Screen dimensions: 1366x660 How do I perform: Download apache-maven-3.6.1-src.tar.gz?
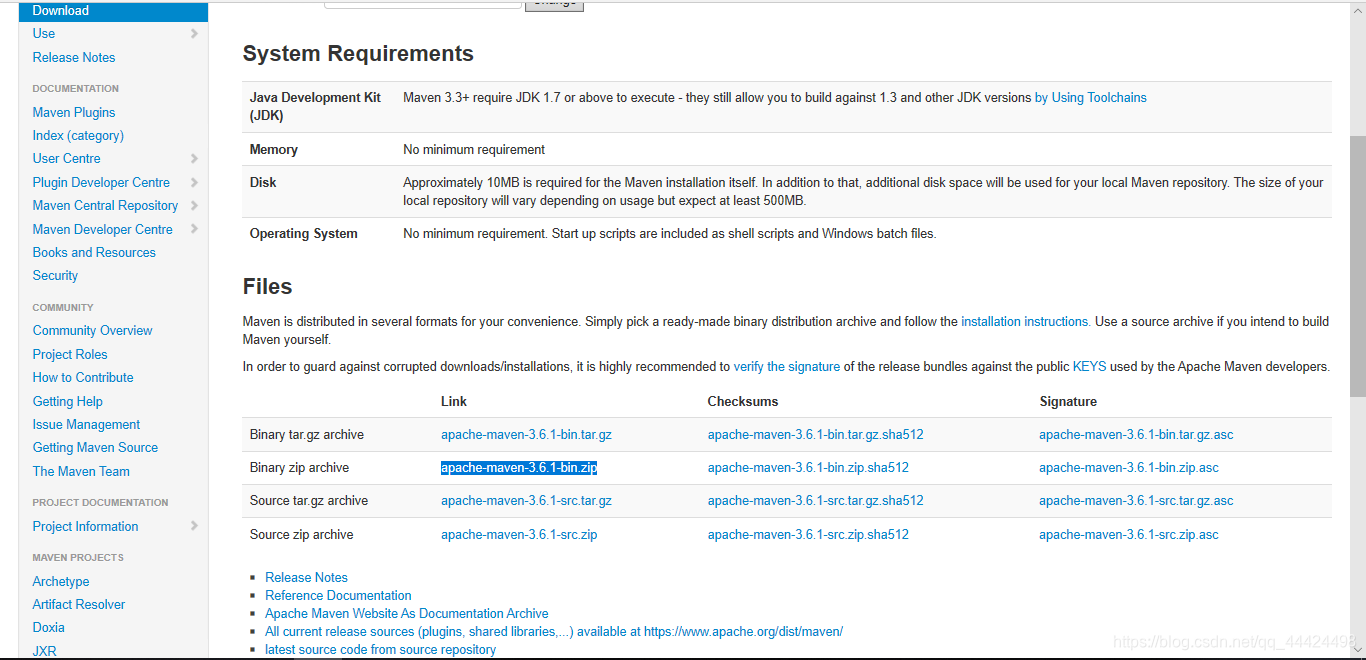tap(526, 501)
